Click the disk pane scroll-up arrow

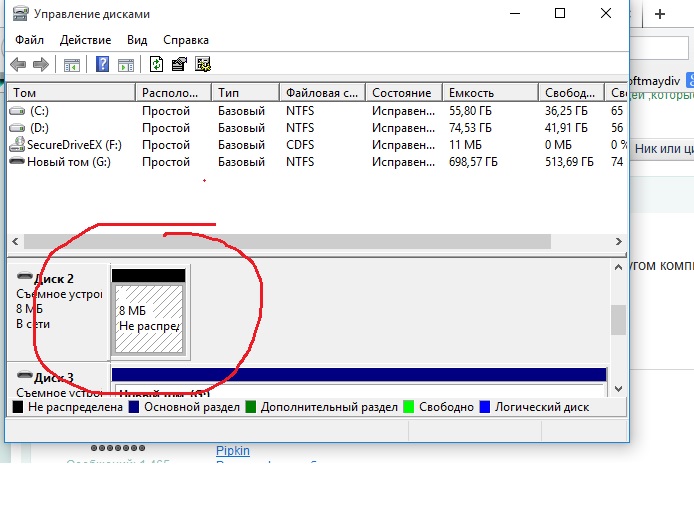pos(618,267)
